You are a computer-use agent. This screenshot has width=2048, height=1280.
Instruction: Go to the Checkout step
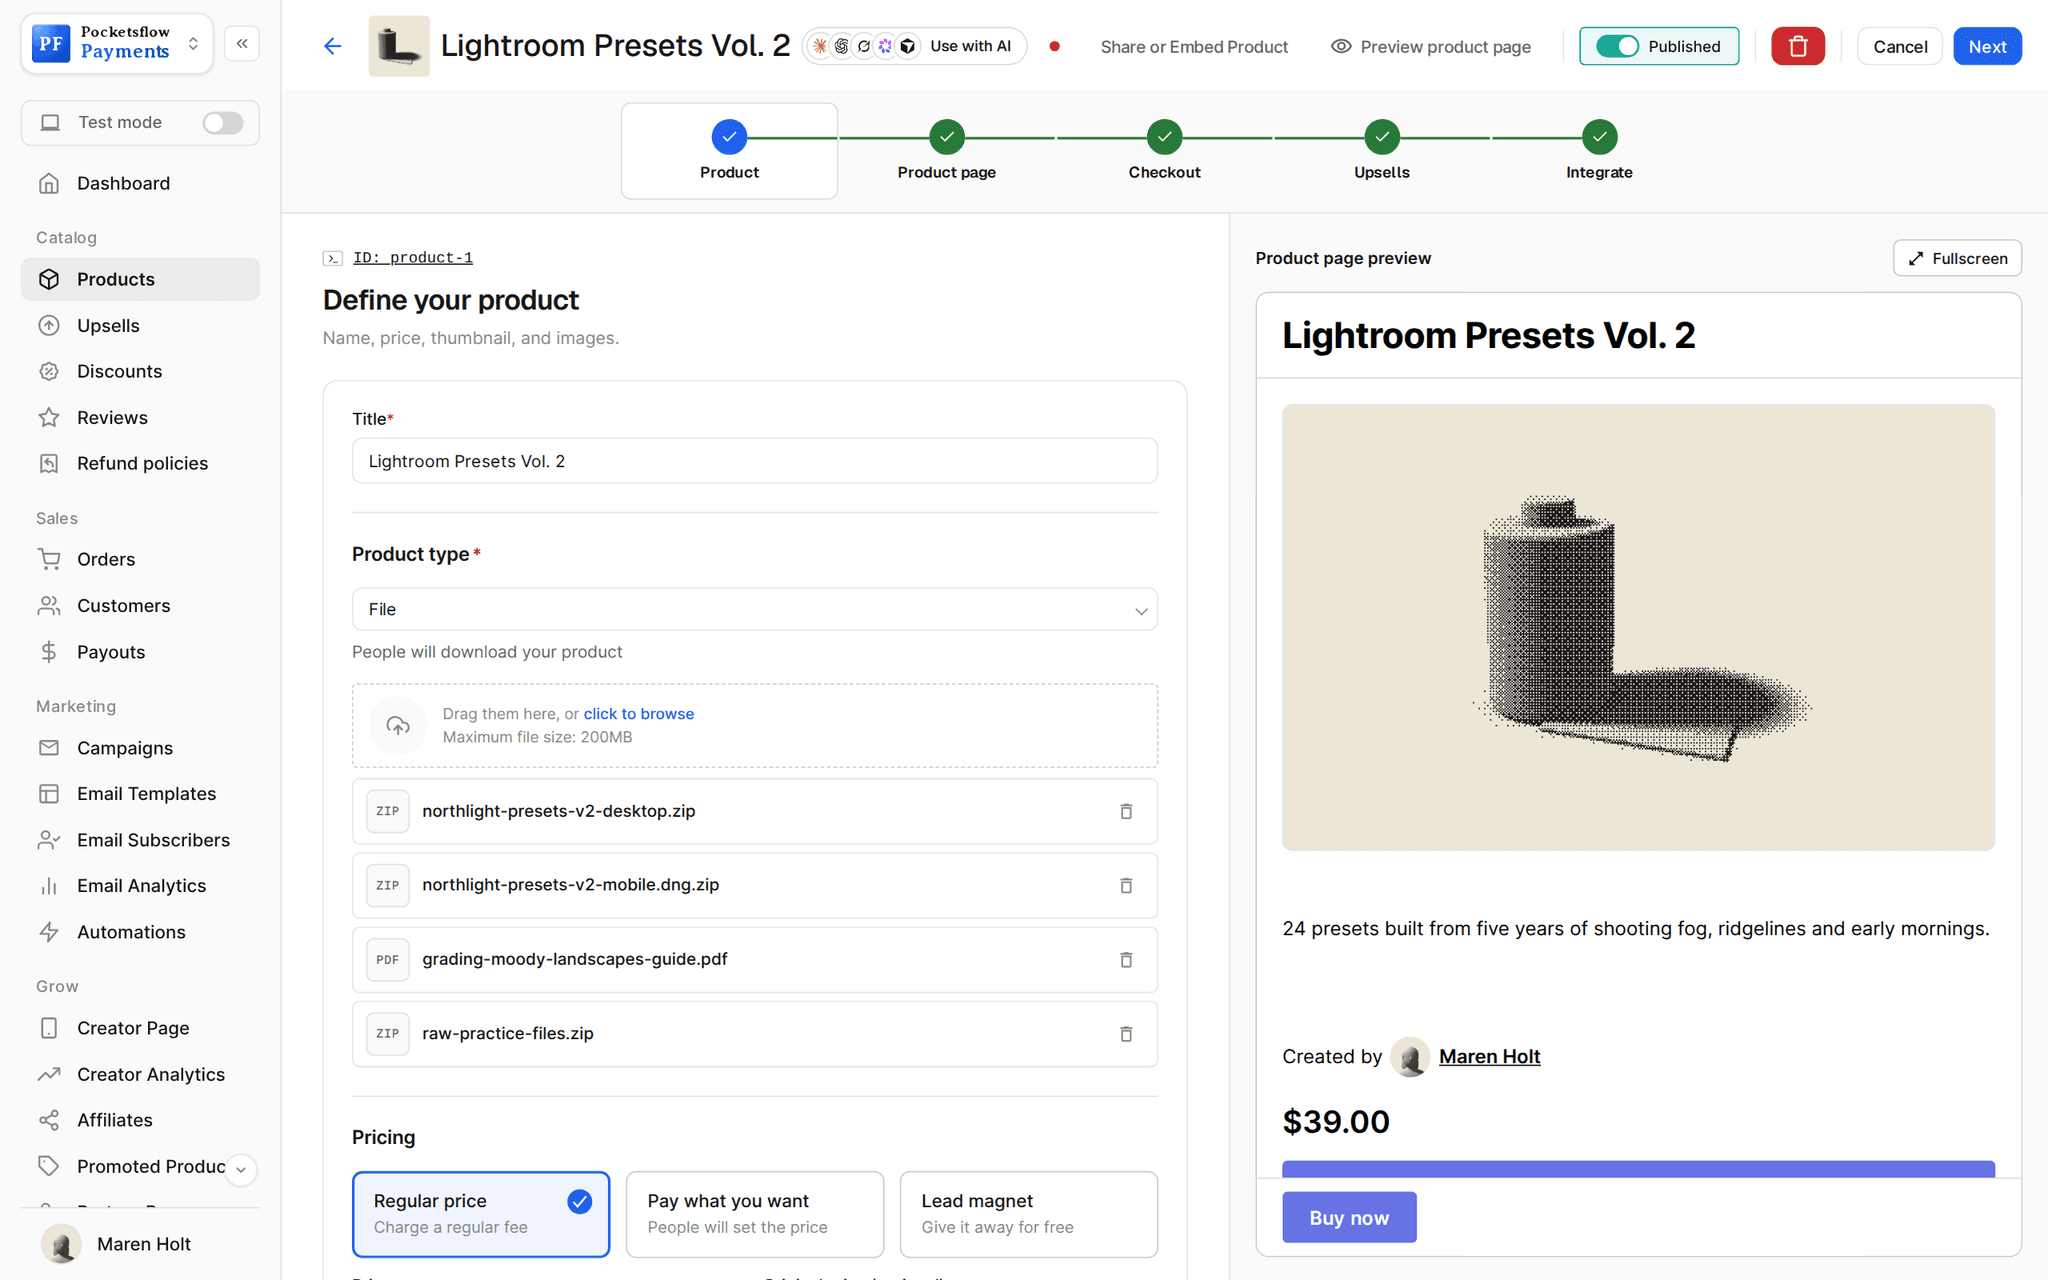(1164, 151)
